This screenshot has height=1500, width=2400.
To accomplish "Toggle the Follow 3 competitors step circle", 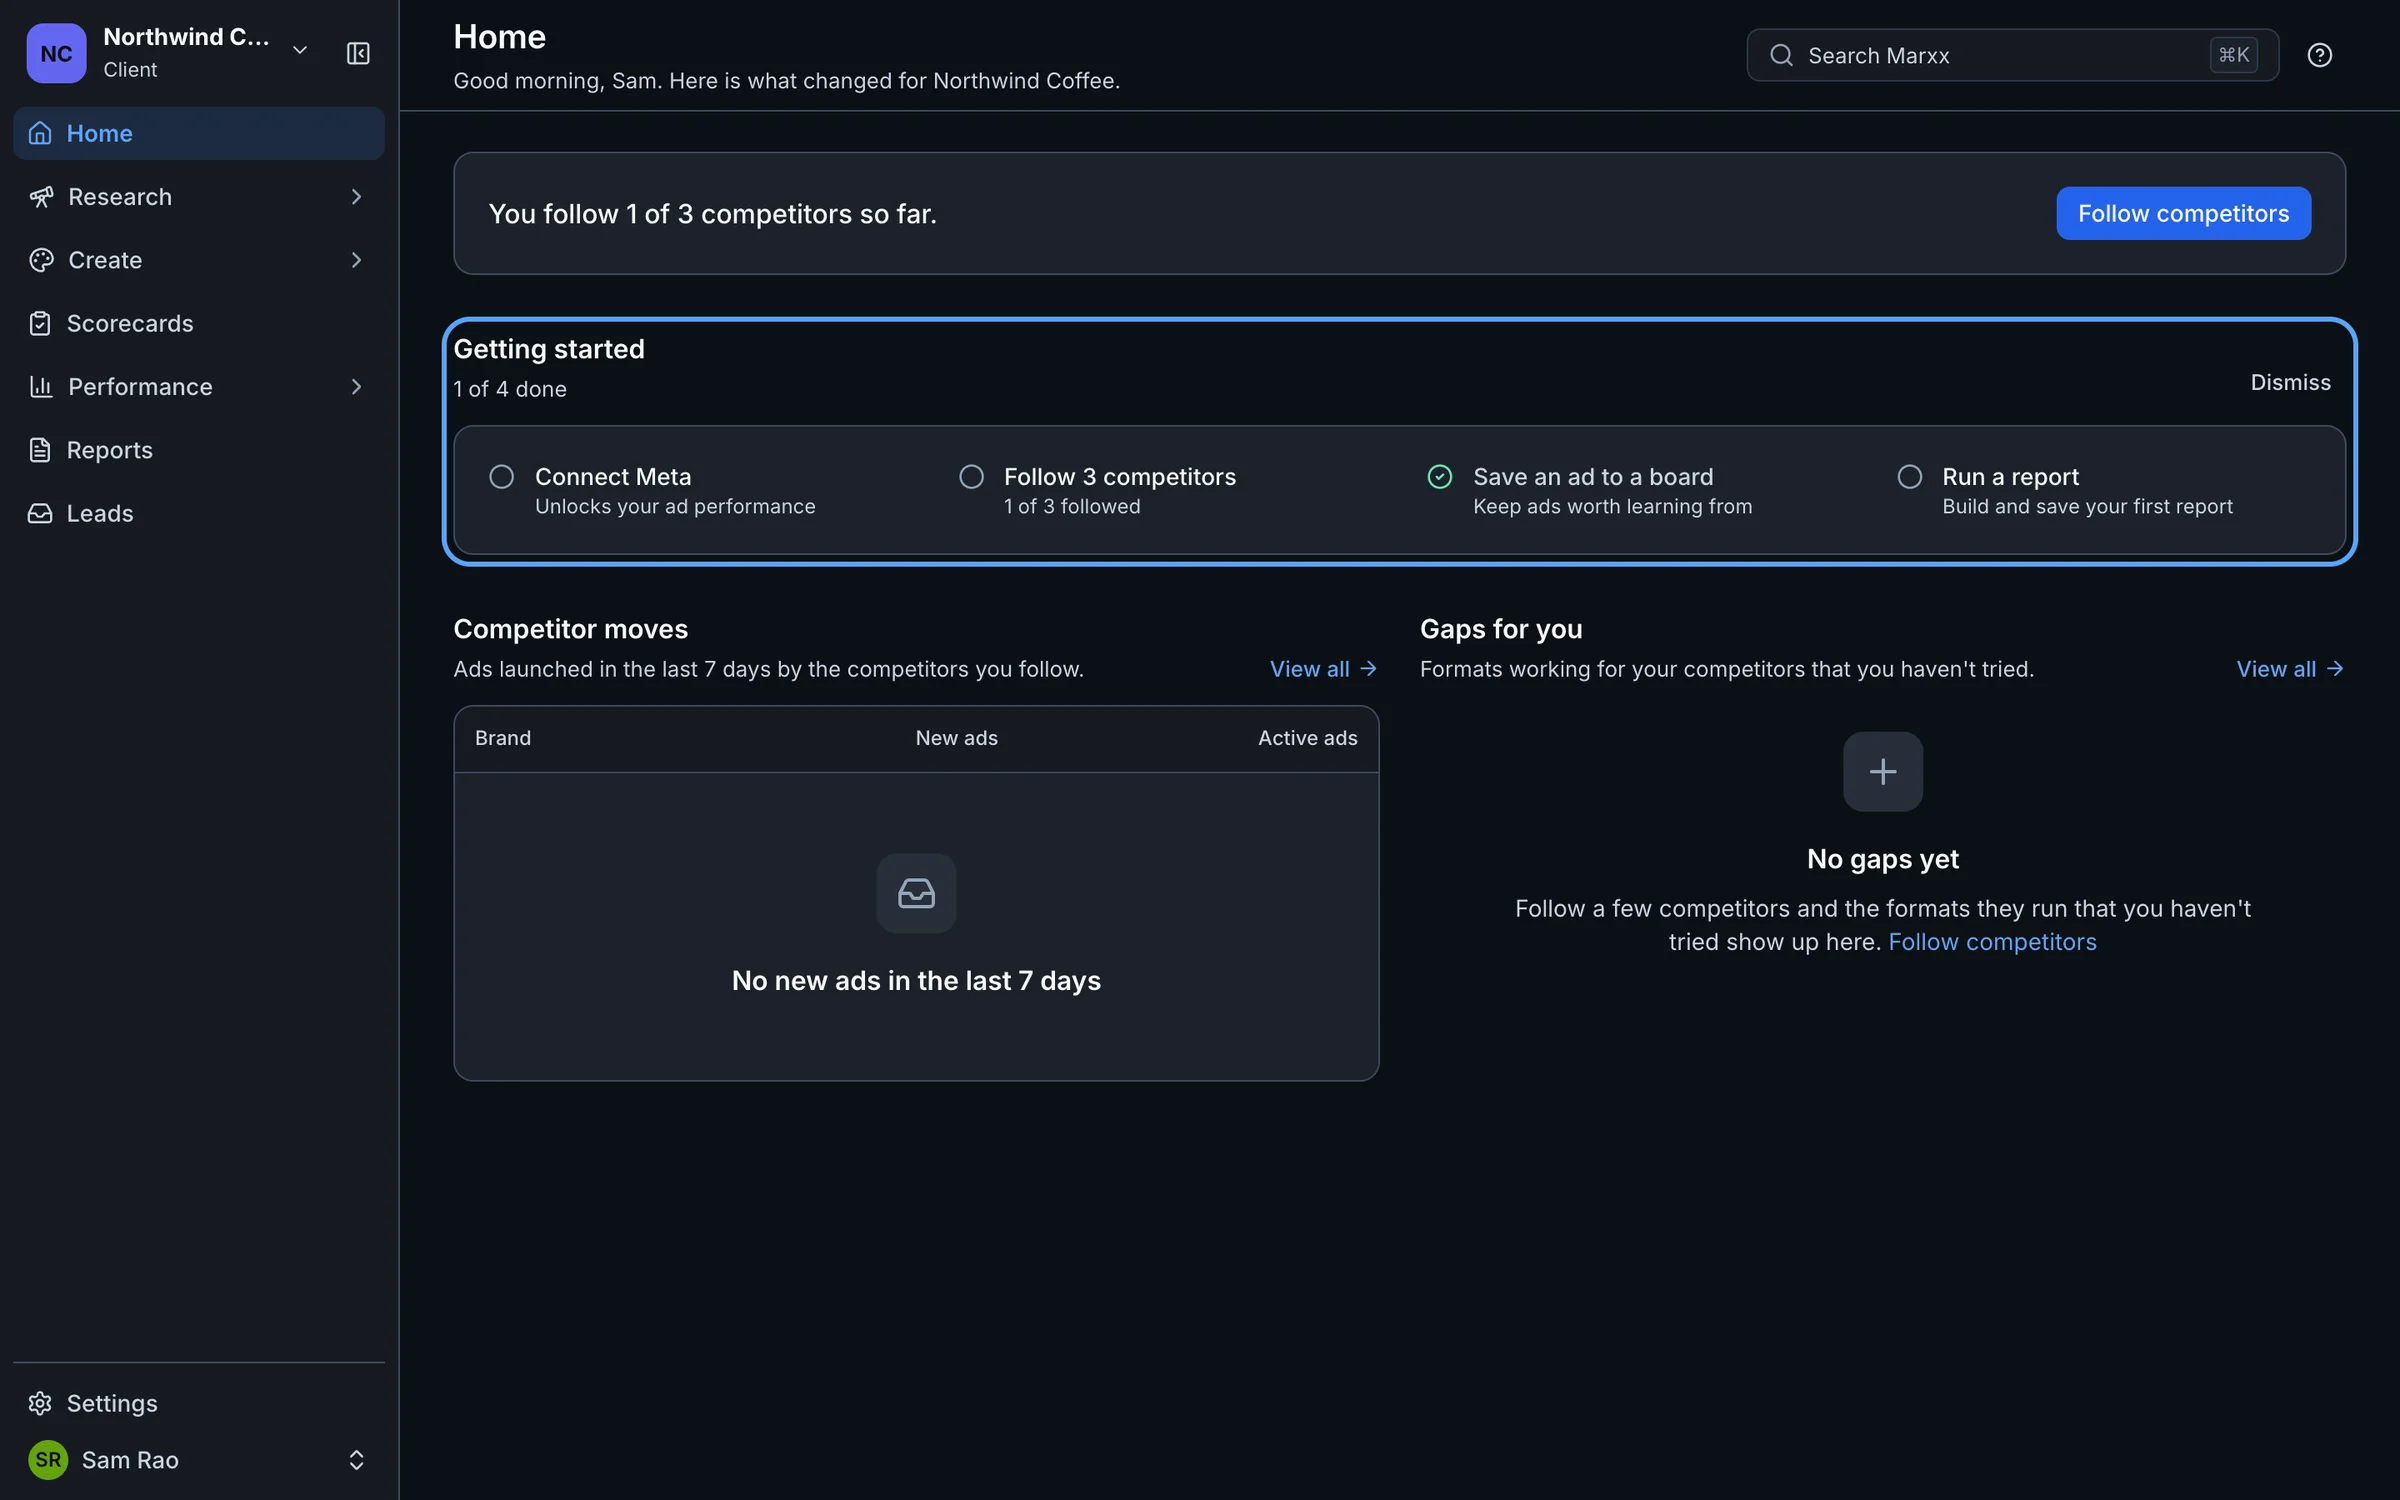I will point(971,477).
